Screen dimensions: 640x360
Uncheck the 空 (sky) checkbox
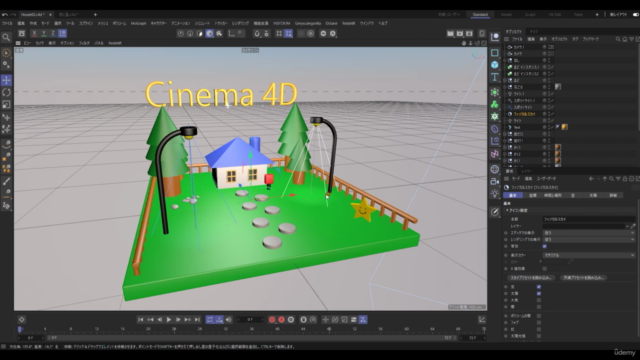point(539,287)
